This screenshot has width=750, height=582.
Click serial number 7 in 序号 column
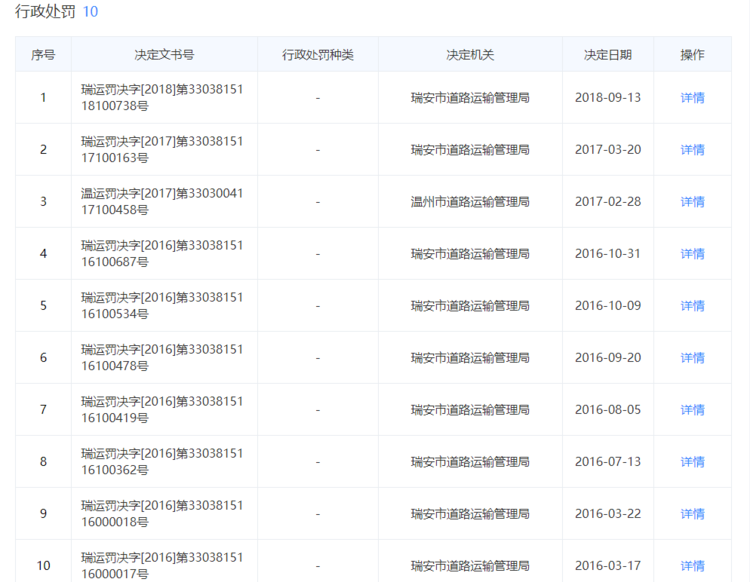(x=43, y=410)
